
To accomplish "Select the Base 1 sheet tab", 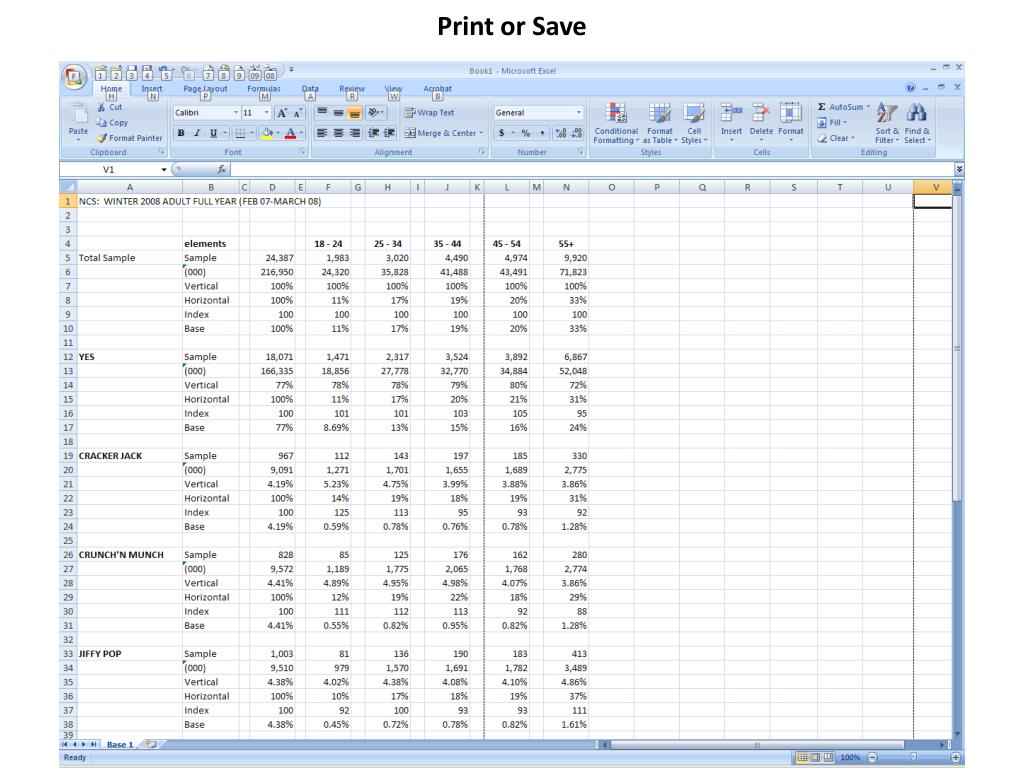I will click(120, 744).
